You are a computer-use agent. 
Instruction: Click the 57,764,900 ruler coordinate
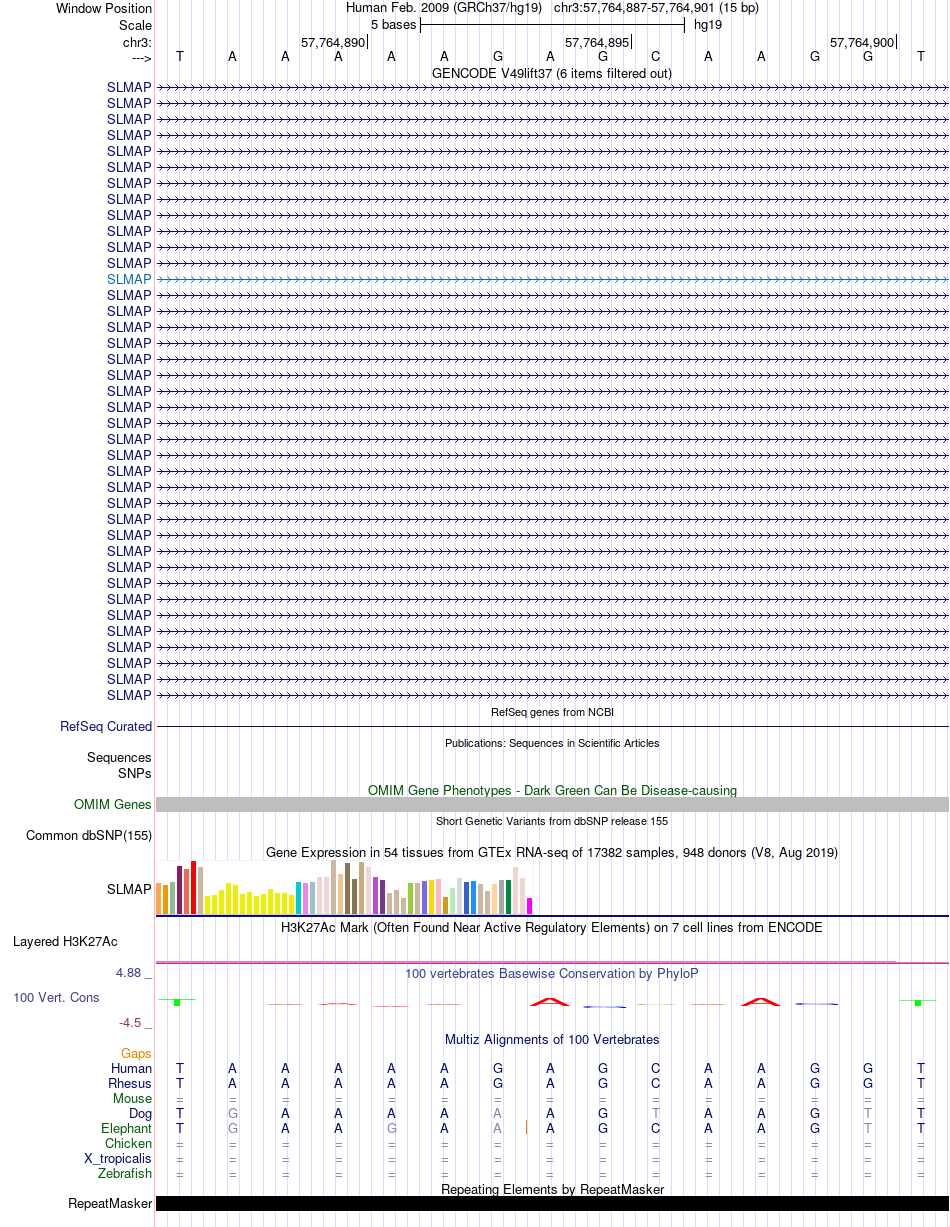(862, 43)
